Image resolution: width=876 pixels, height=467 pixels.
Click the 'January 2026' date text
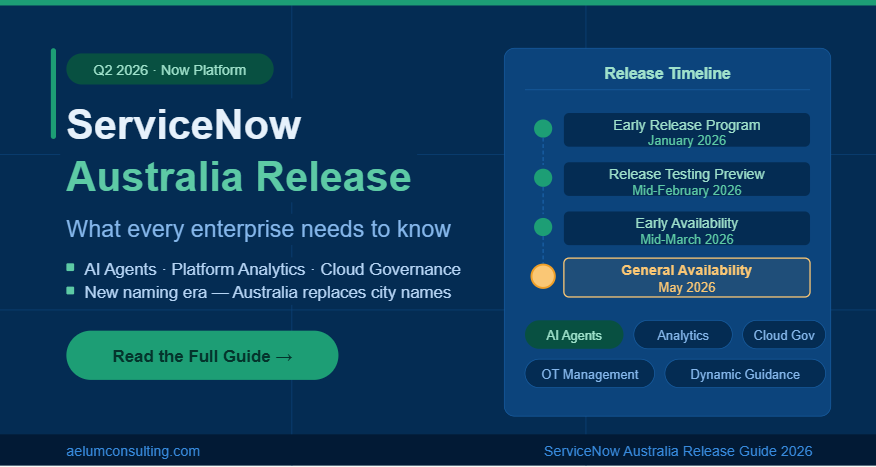tap(687, 140)
